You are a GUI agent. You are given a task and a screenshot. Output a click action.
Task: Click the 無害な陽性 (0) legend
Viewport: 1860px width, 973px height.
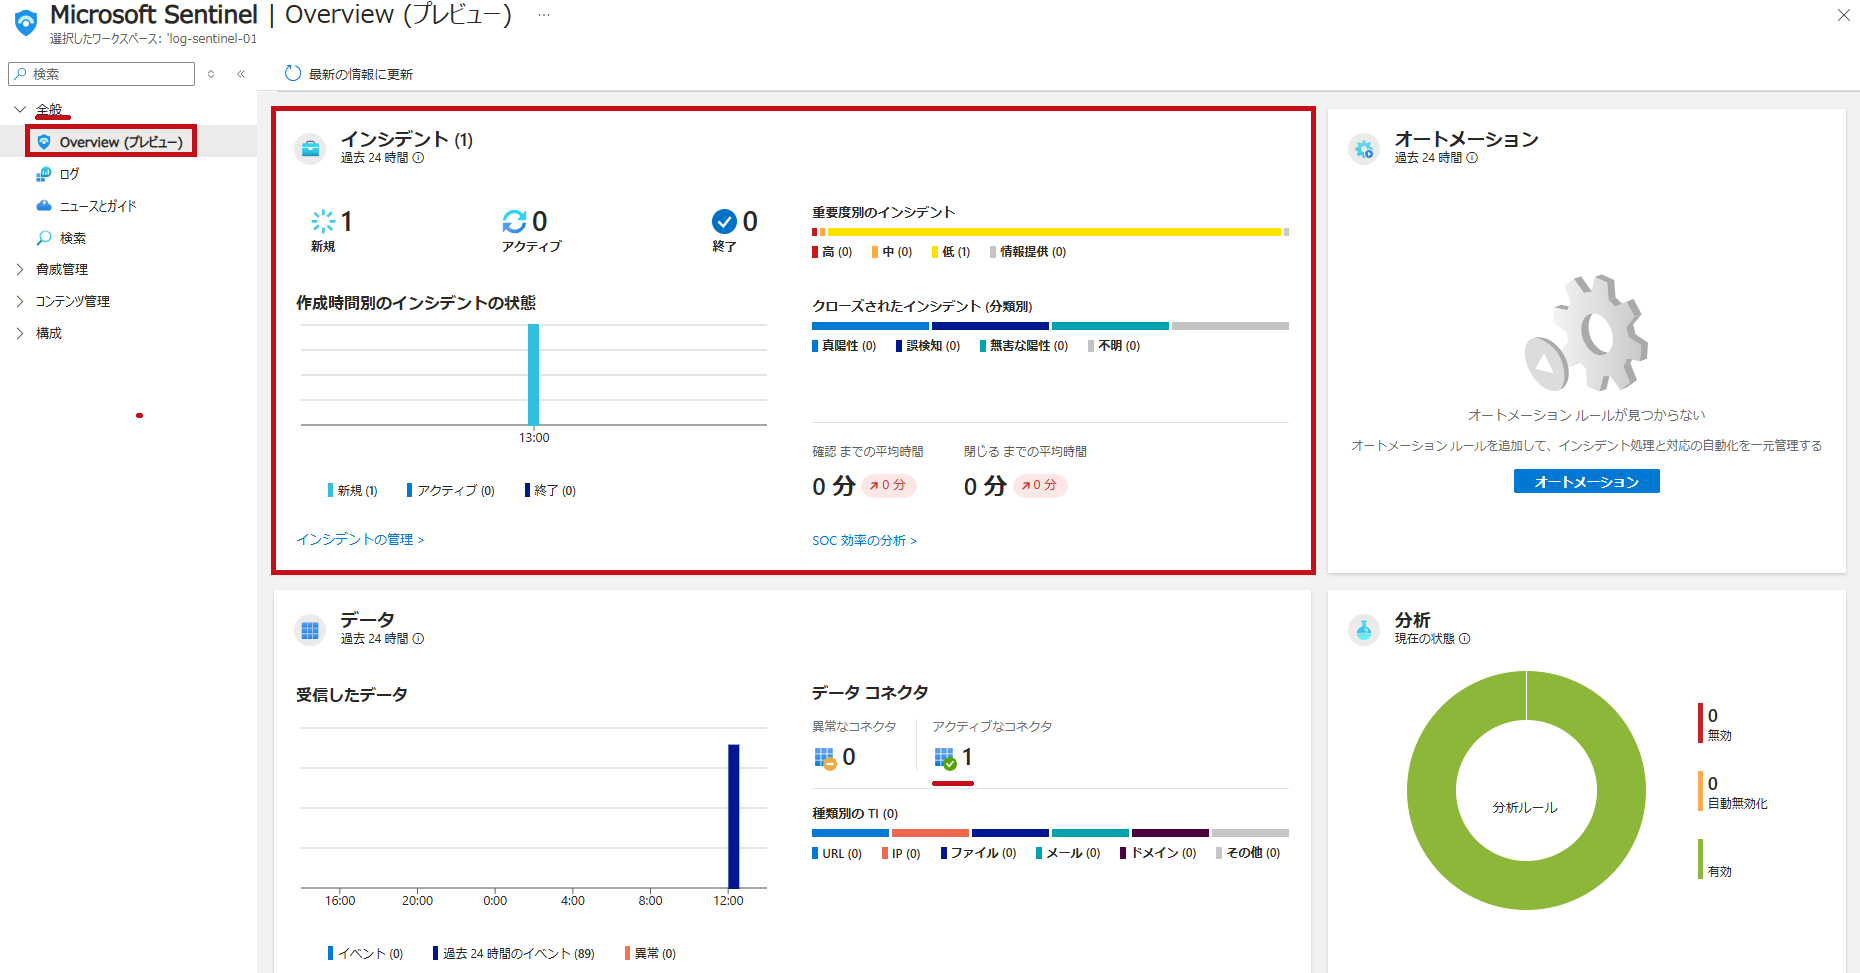(x=1024, y=346)
